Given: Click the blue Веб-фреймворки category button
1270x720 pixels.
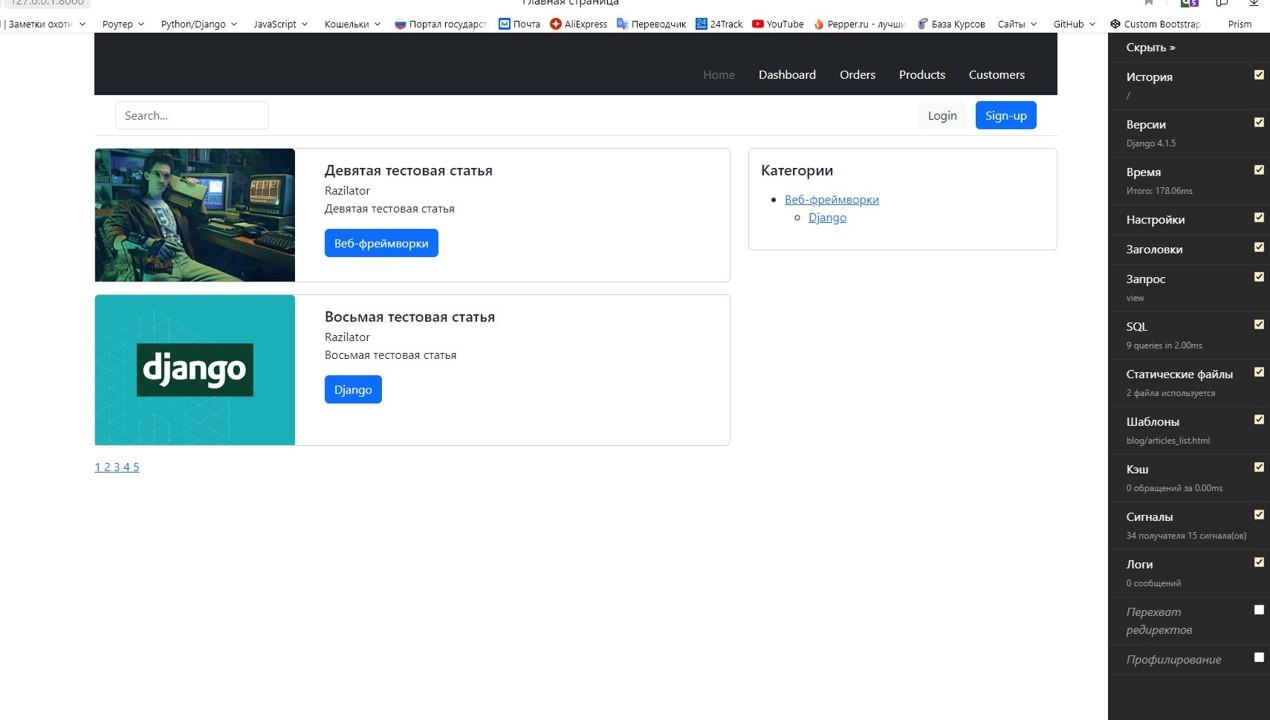Looking at the screenshot, I should [x=381, y=243].
